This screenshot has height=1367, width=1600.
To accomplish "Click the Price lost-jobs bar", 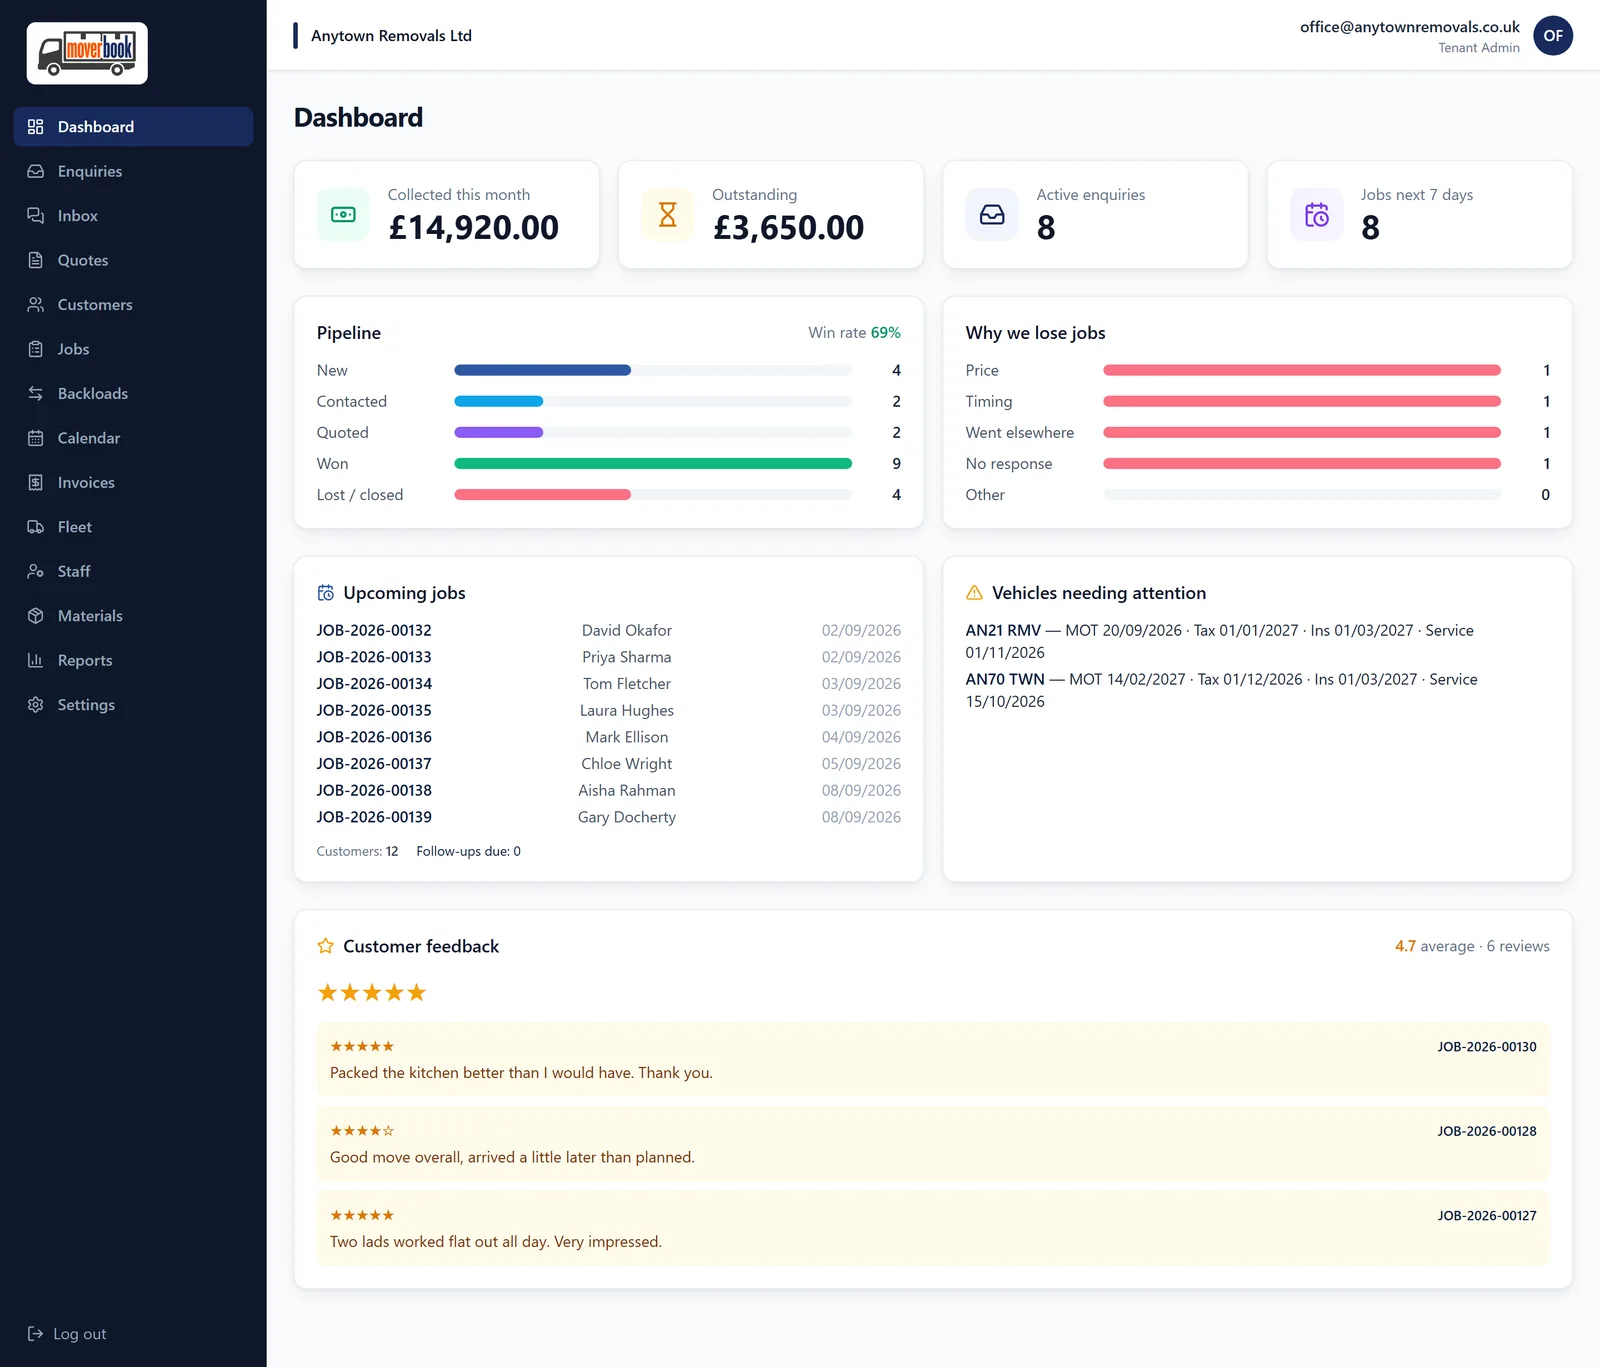I will click(1302, 370).
